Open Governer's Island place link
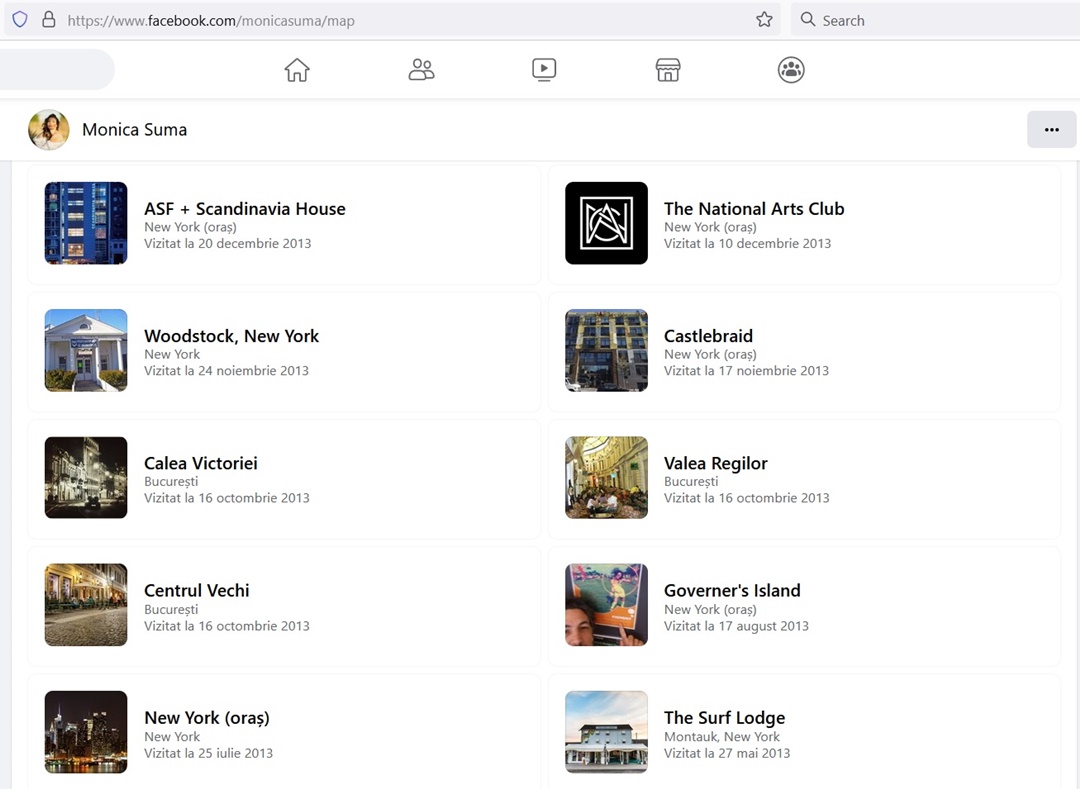This screenshot has width=1080, height=789. [x=732, y=591]
